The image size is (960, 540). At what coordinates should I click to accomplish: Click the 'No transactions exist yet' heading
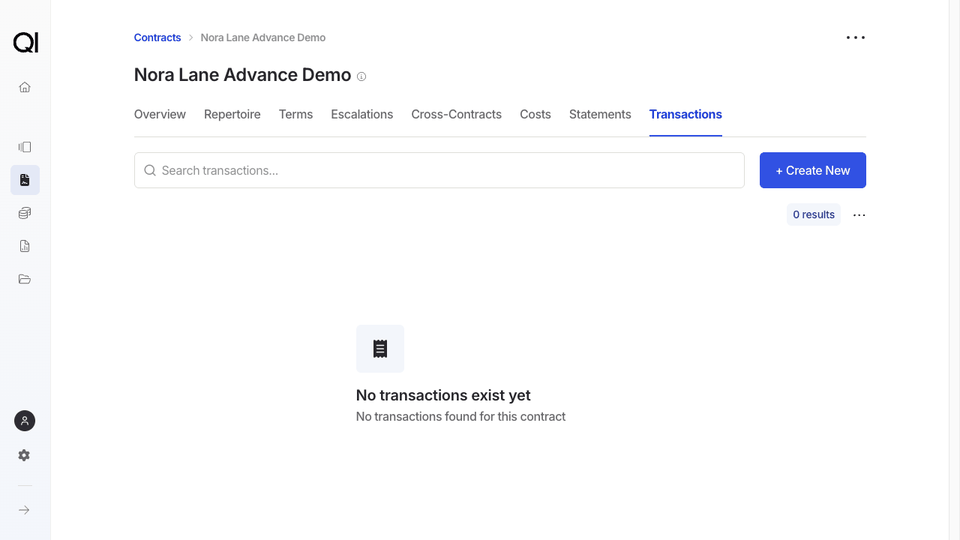[x=443, y=396]
